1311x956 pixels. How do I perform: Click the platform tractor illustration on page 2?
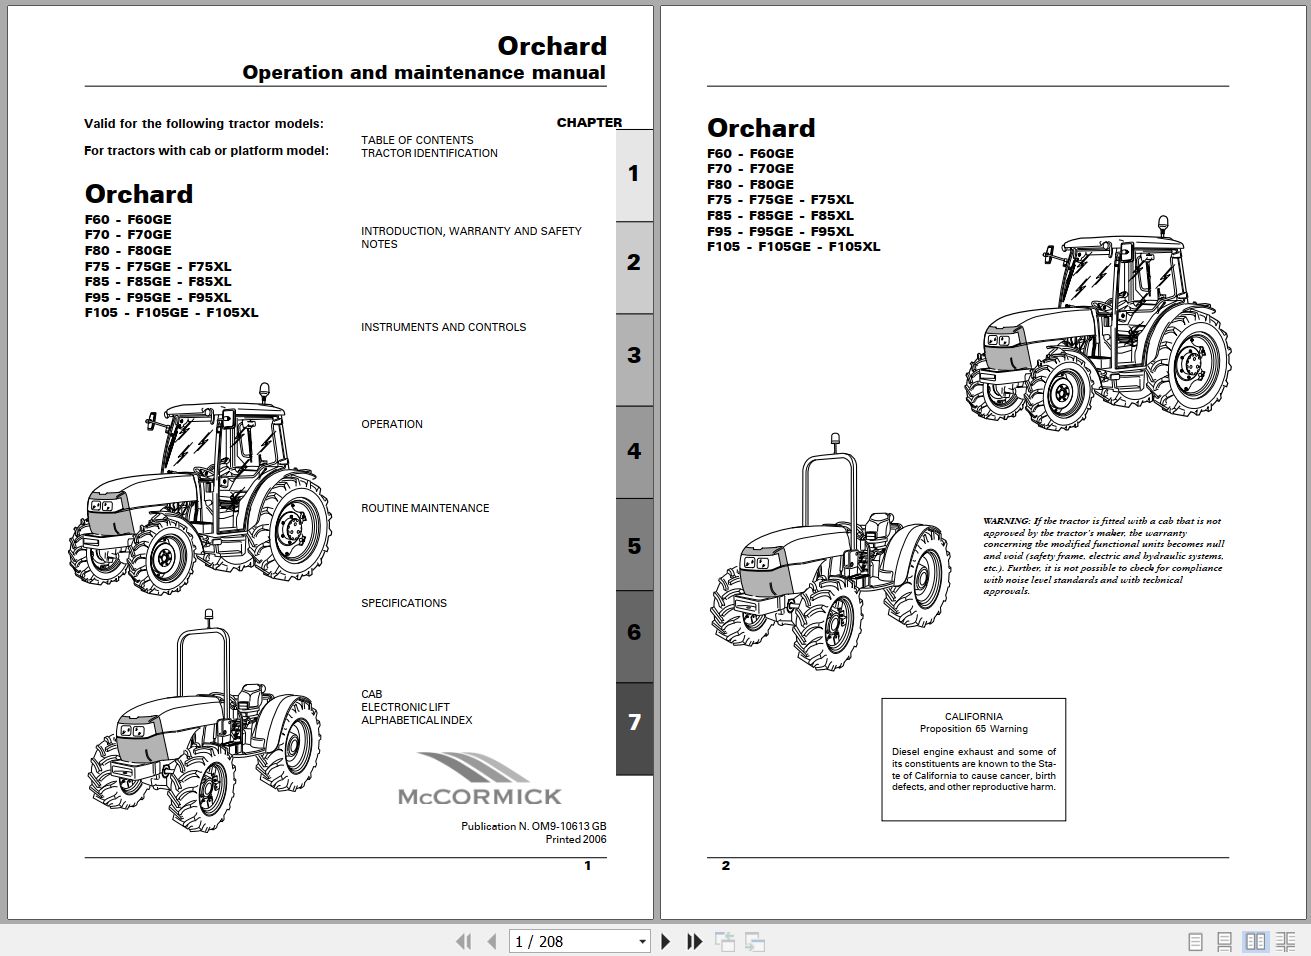[830, 550]
